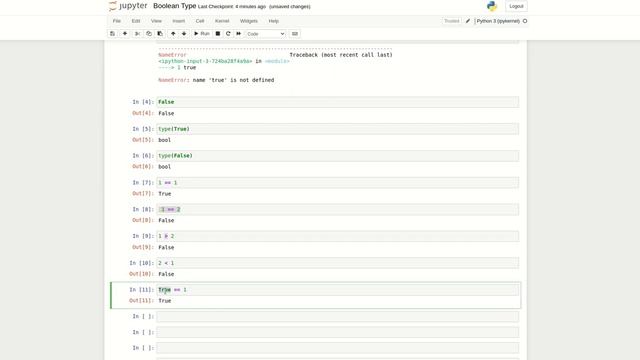Click the Out[6] result bool

tap(164, 167)
